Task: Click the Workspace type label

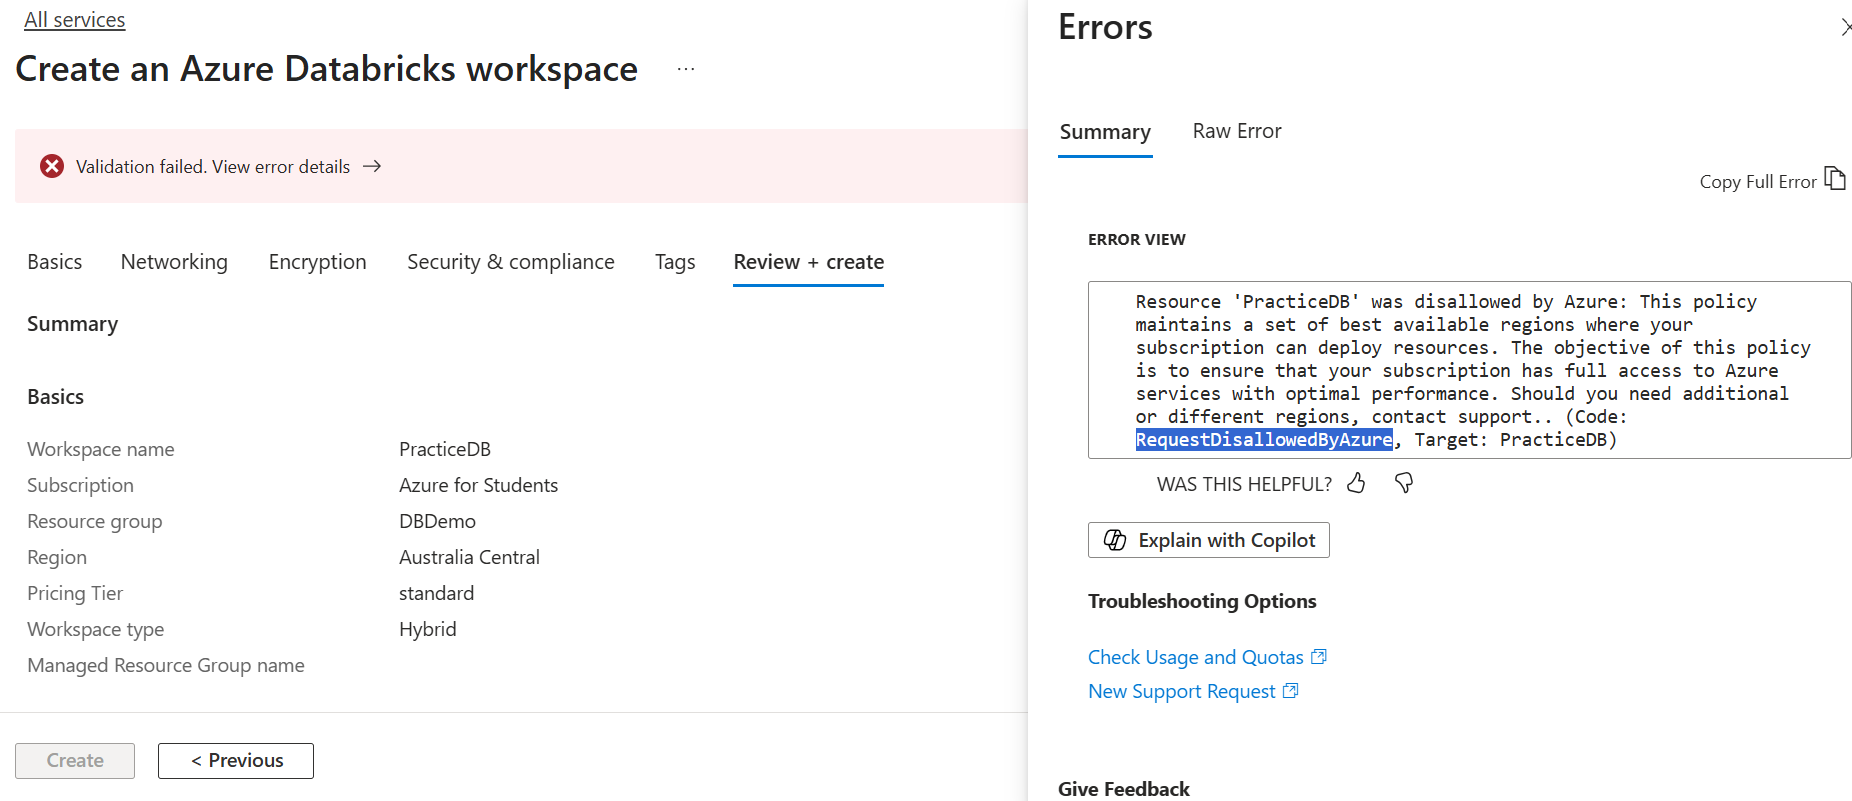Action: click(x=96, y=629)
